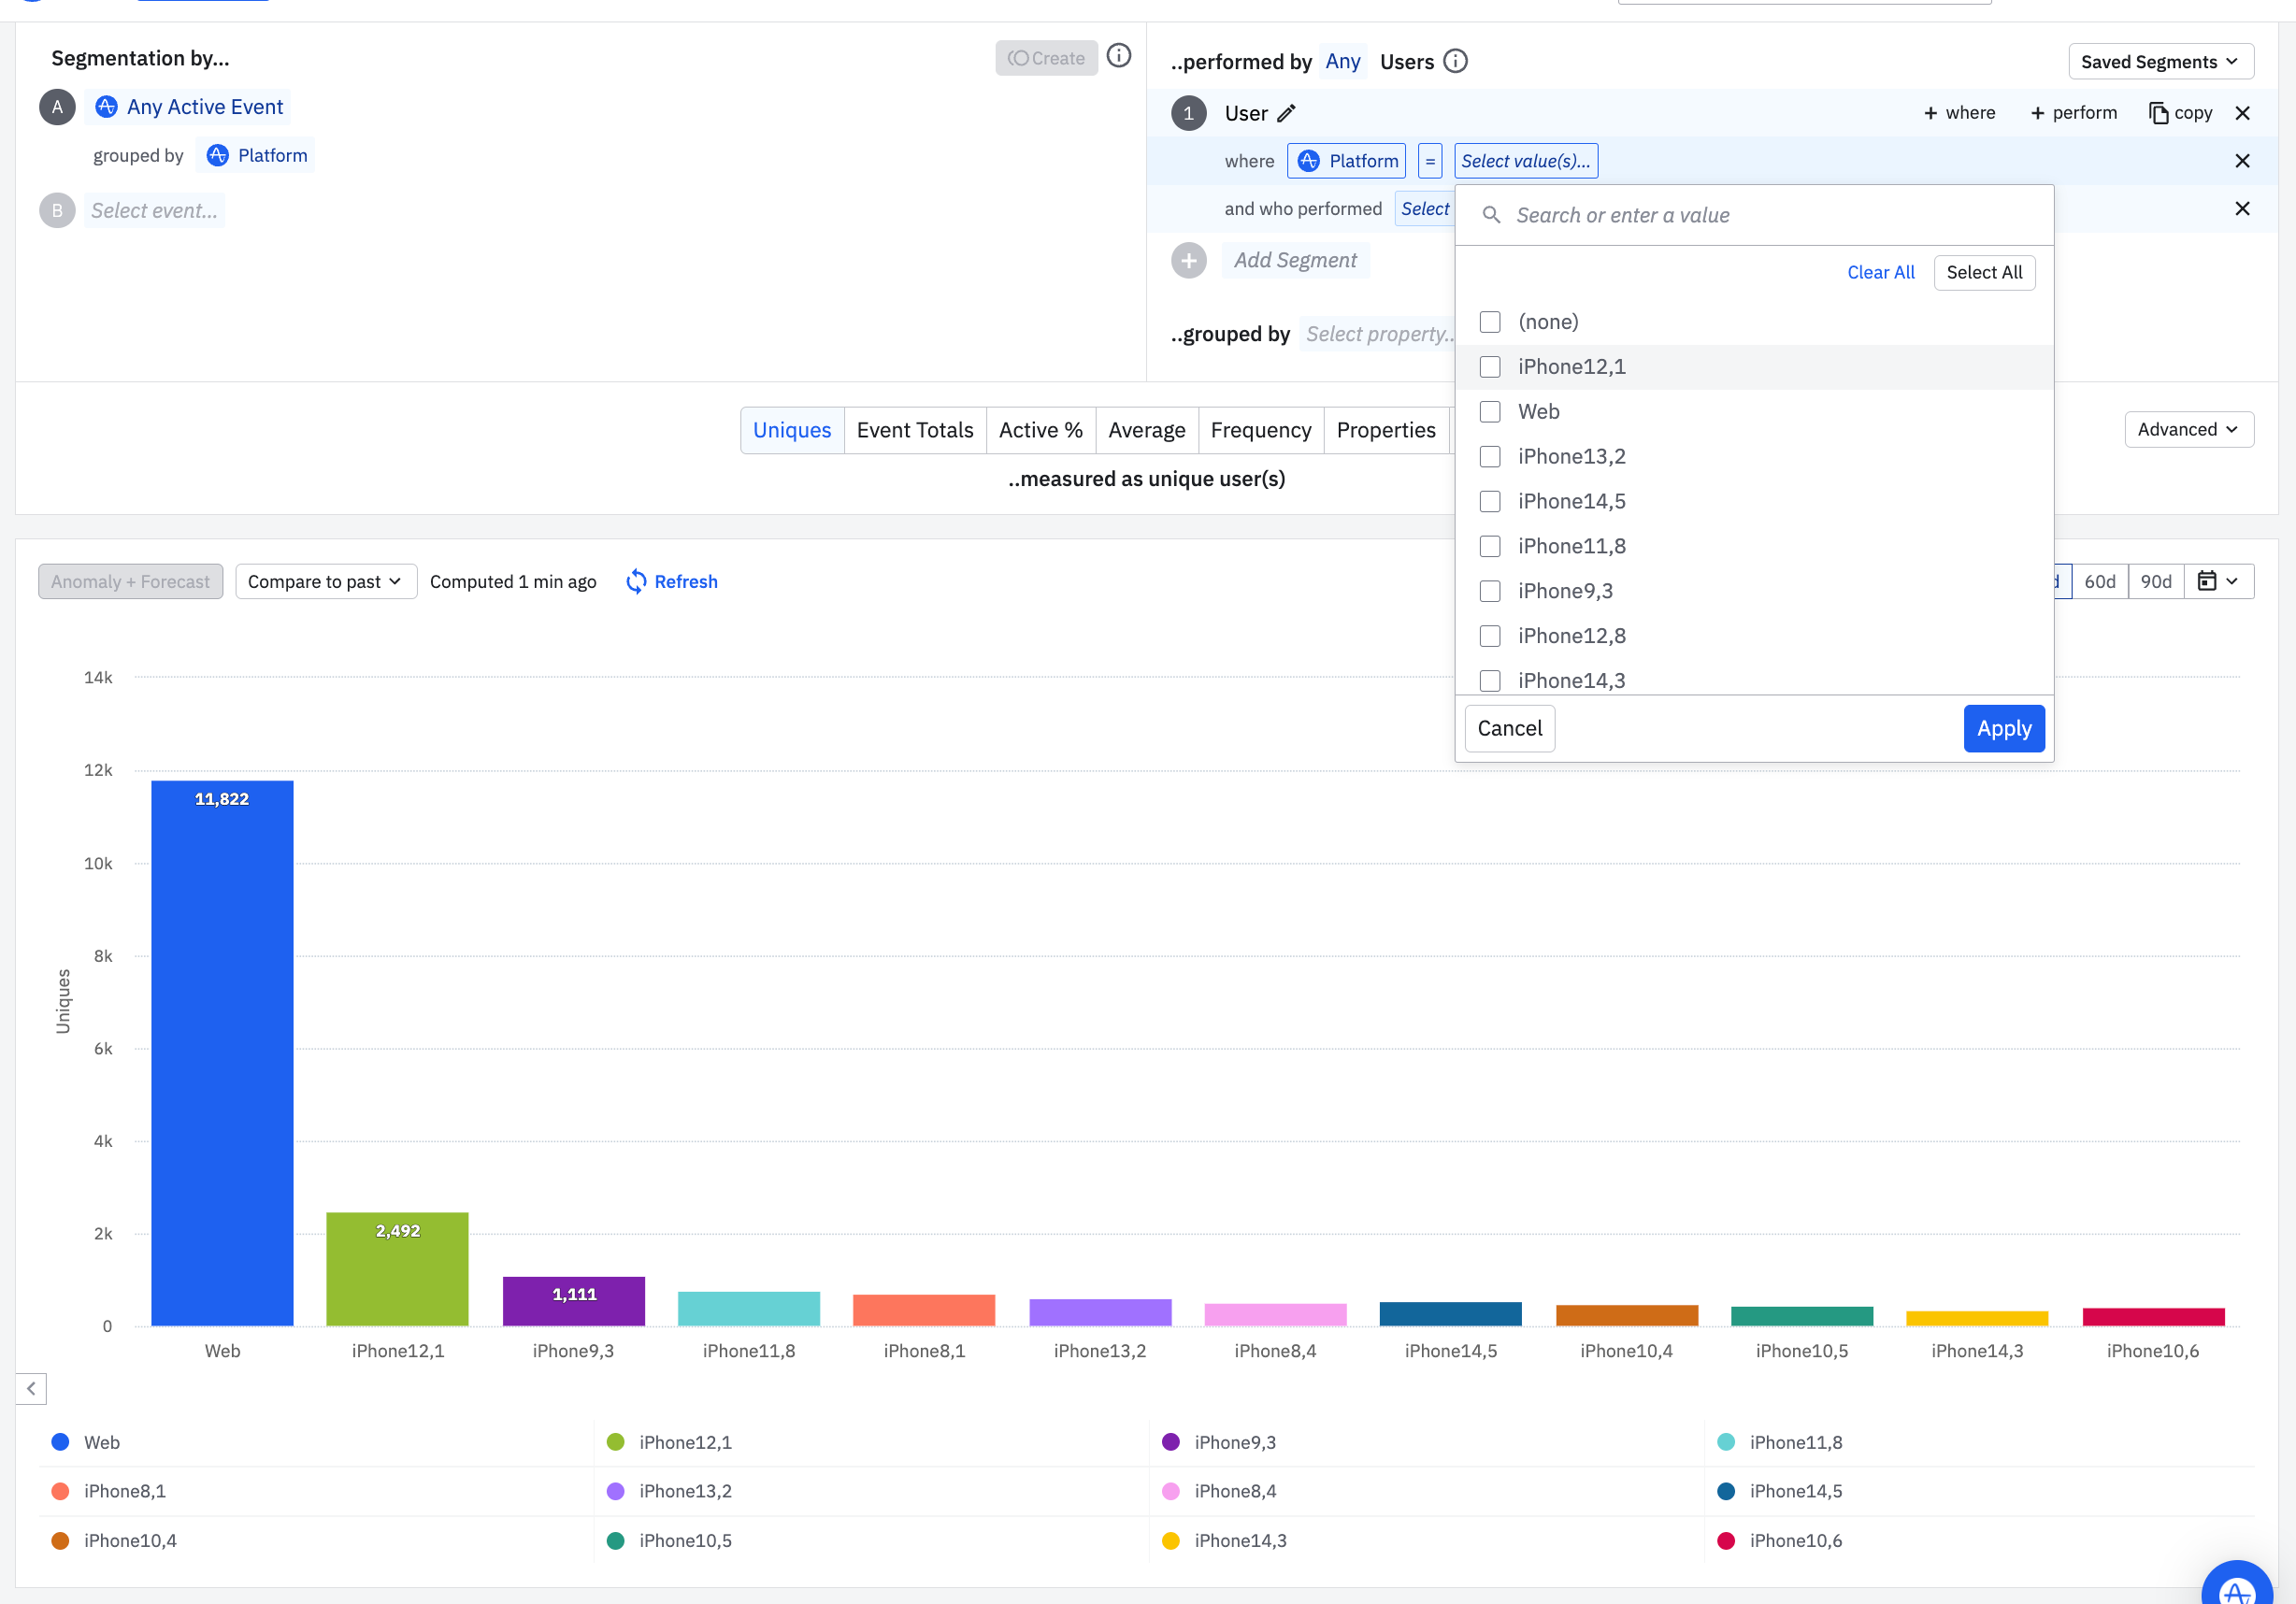Tick the Web platform checkbox
The width and height of the screenshot is (2296, 1604).
[1490, 412]
